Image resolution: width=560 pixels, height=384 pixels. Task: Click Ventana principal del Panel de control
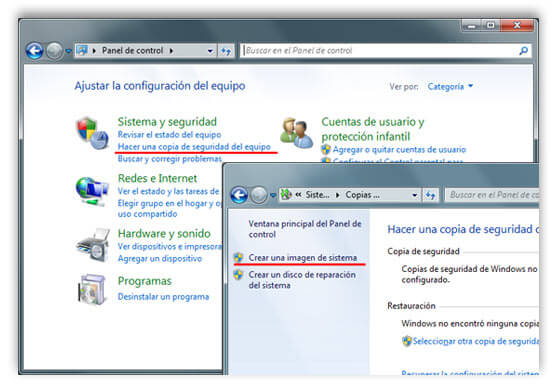coord(305,229)
